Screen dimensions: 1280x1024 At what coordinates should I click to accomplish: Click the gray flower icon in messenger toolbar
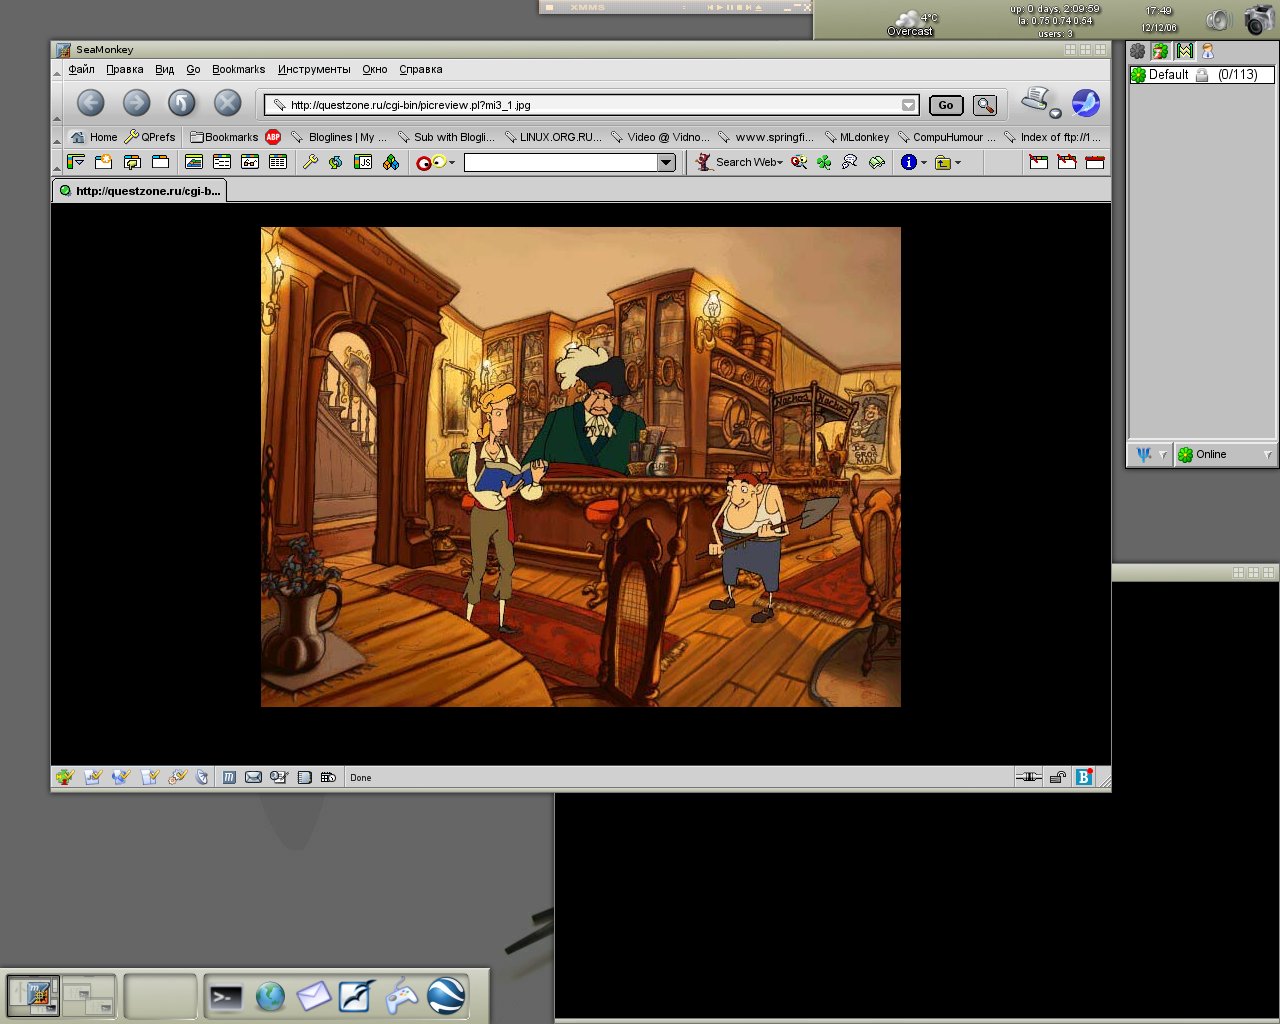[1137, 50]
